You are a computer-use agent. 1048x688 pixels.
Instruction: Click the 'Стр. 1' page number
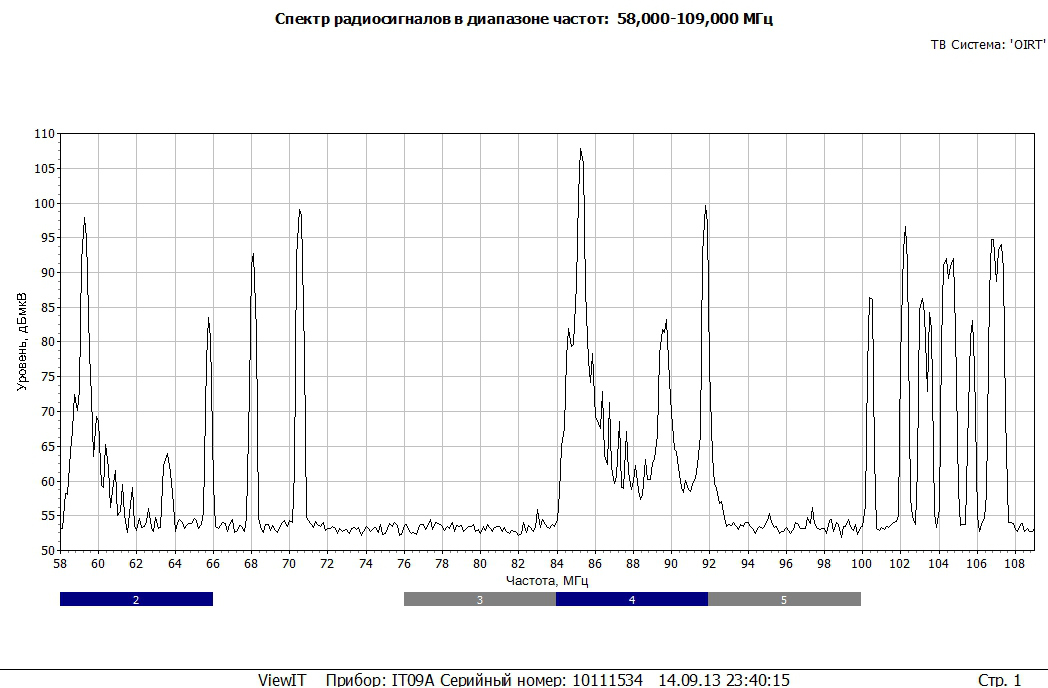click(999, 680)
